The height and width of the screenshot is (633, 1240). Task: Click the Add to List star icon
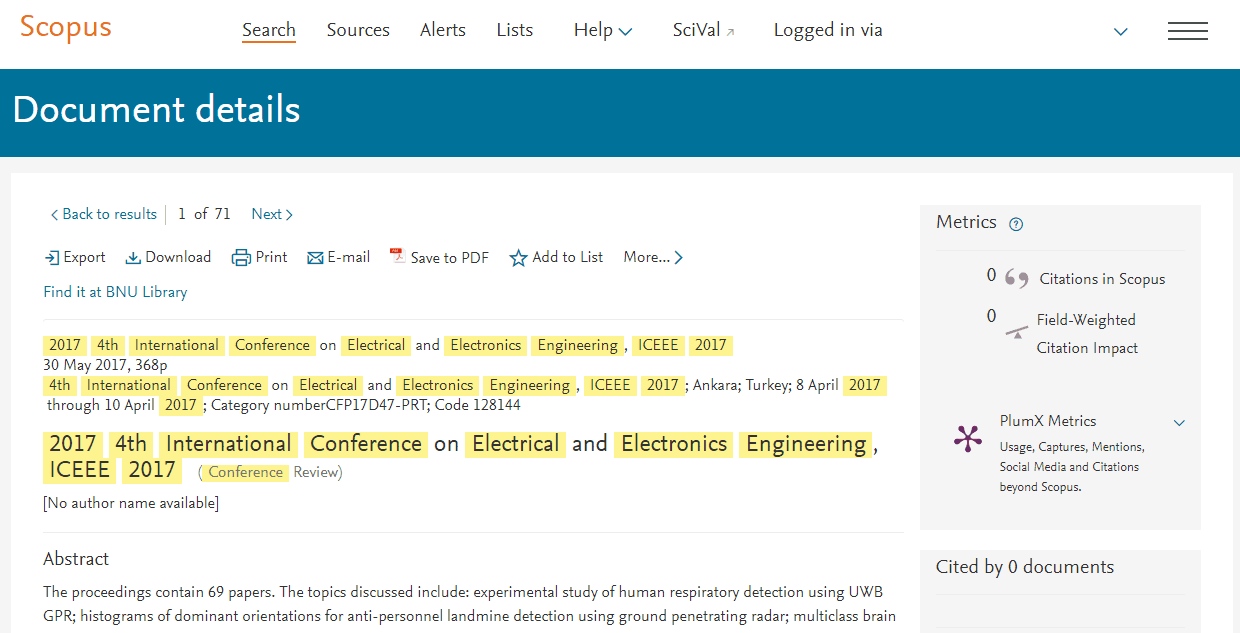518,258
